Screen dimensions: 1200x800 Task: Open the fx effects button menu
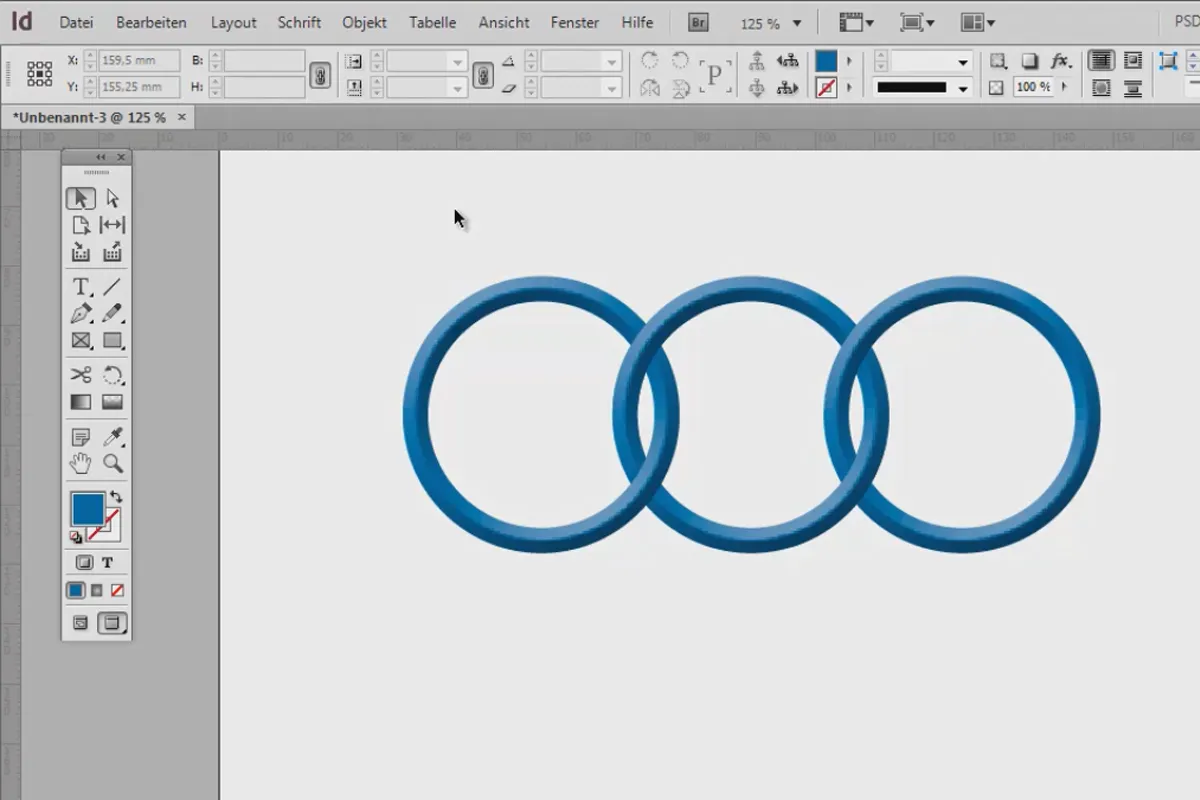coord(1062,61)
